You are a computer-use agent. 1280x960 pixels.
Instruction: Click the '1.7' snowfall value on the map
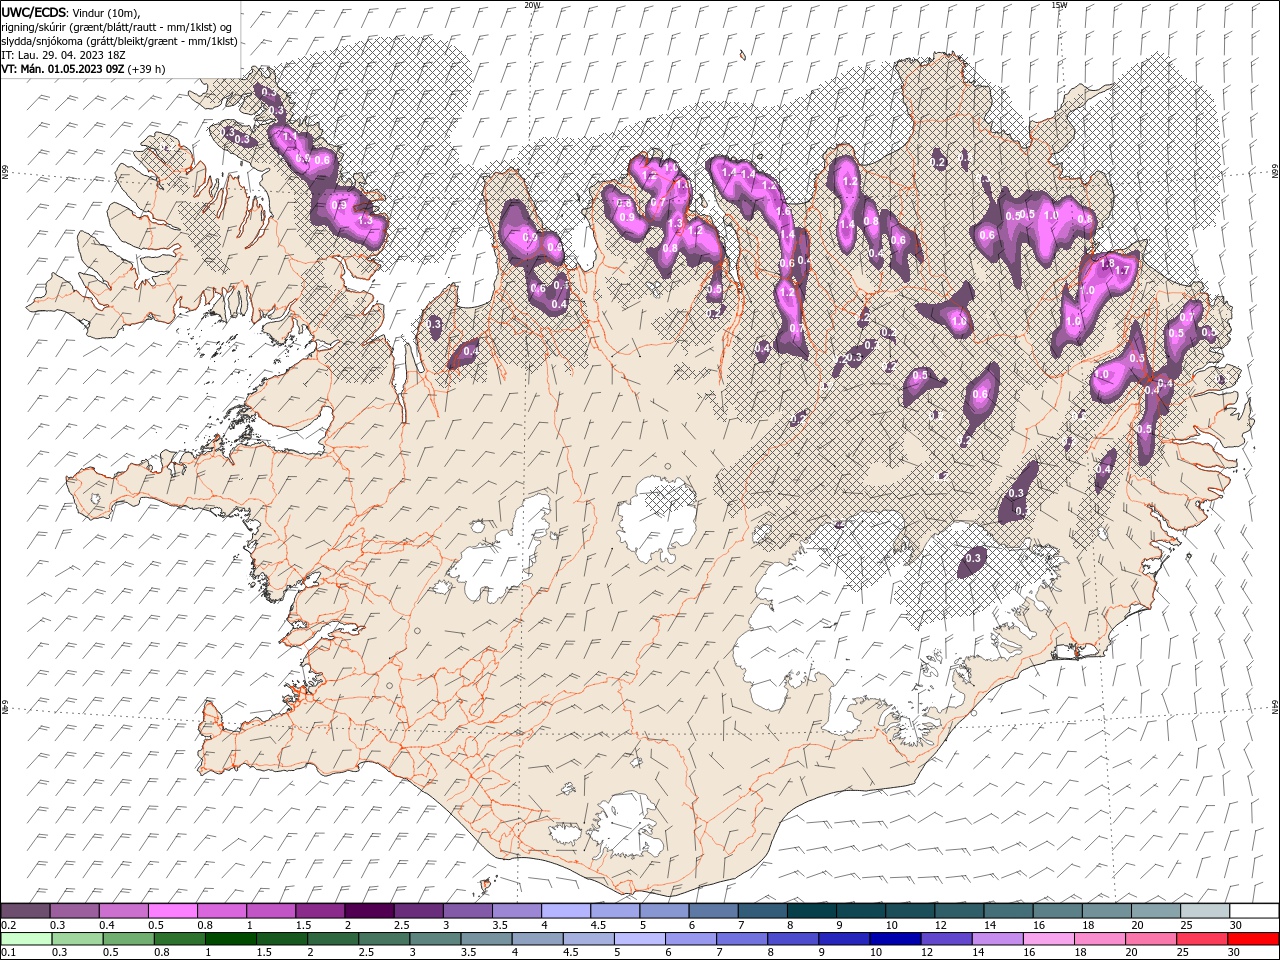[1122, 270]
